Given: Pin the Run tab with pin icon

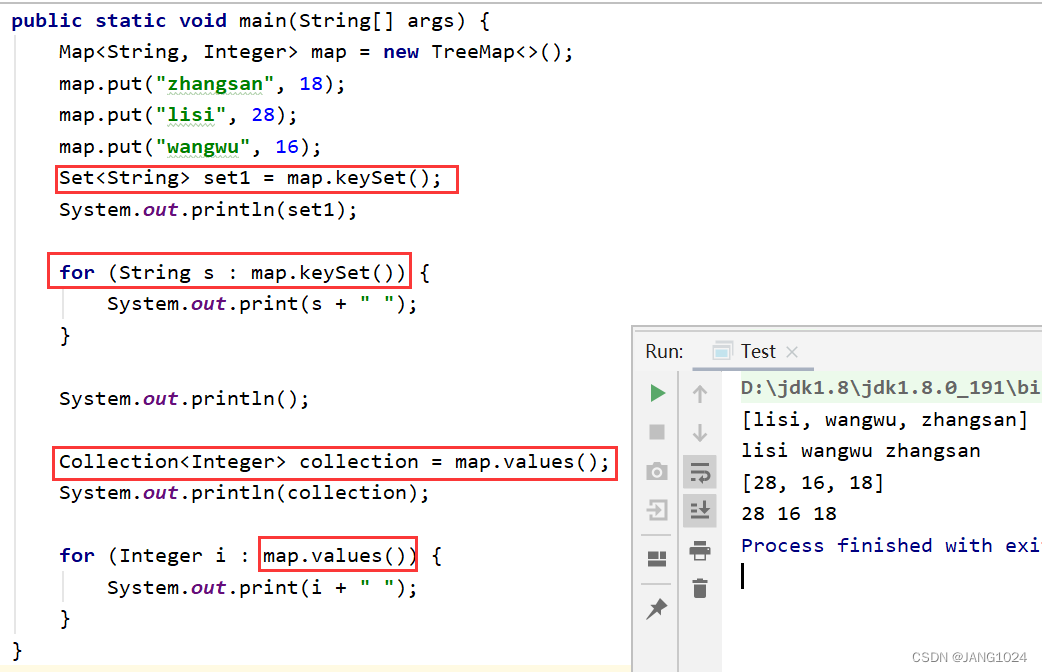Looking at the screenshot, I should pyautogui.click(x=657, y=608).
